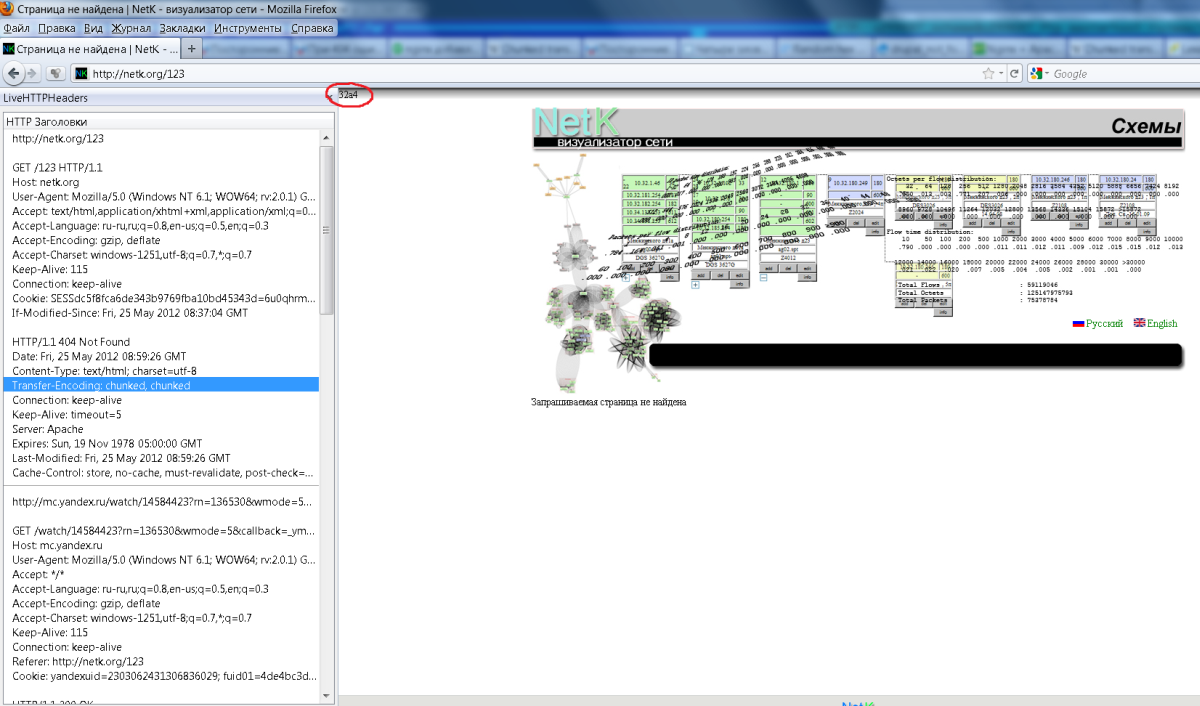Screen dimensions: 1200x706
Task: Select the mc.yandex.ru/watch URL line
Action: click(164, 501)
